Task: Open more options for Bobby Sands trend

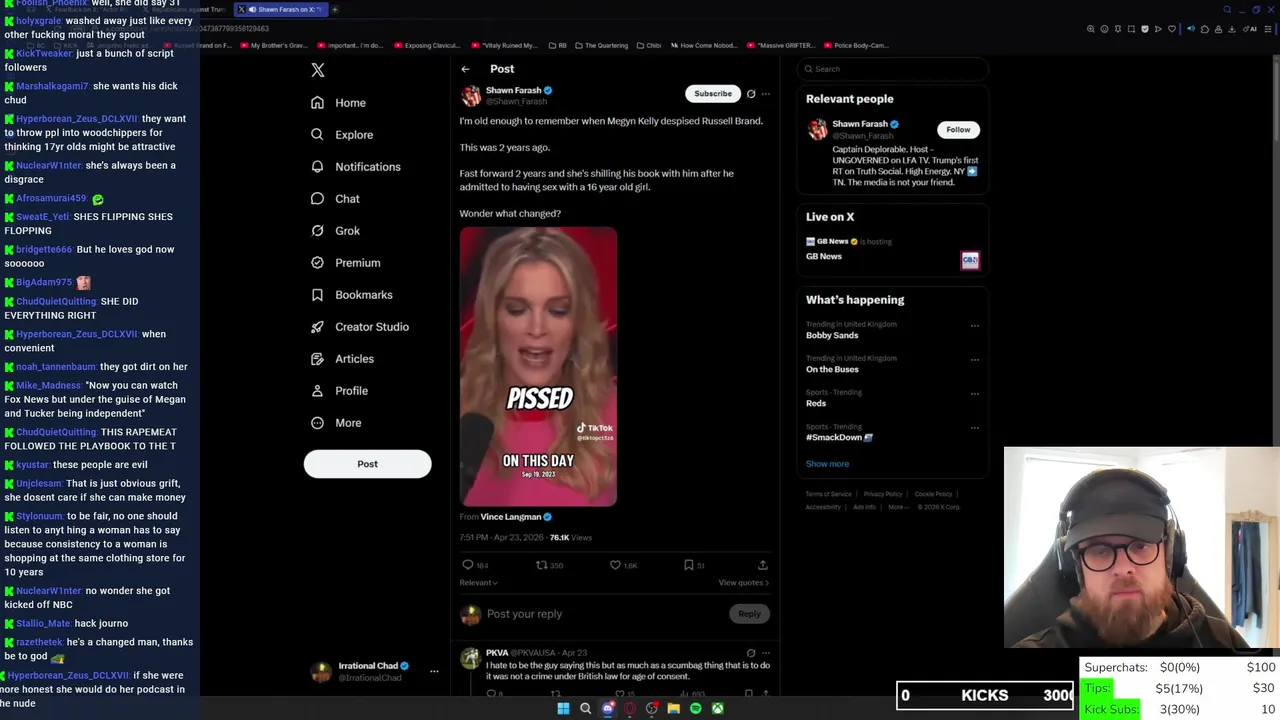Action: (x=975, y=326)
